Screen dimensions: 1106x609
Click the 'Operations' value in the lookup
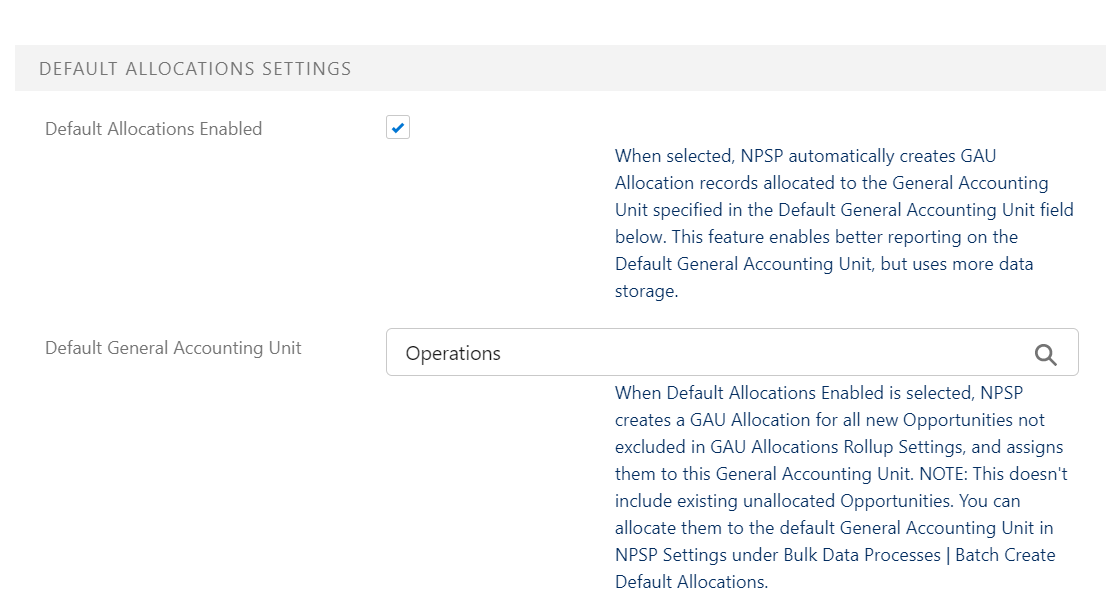453,354
